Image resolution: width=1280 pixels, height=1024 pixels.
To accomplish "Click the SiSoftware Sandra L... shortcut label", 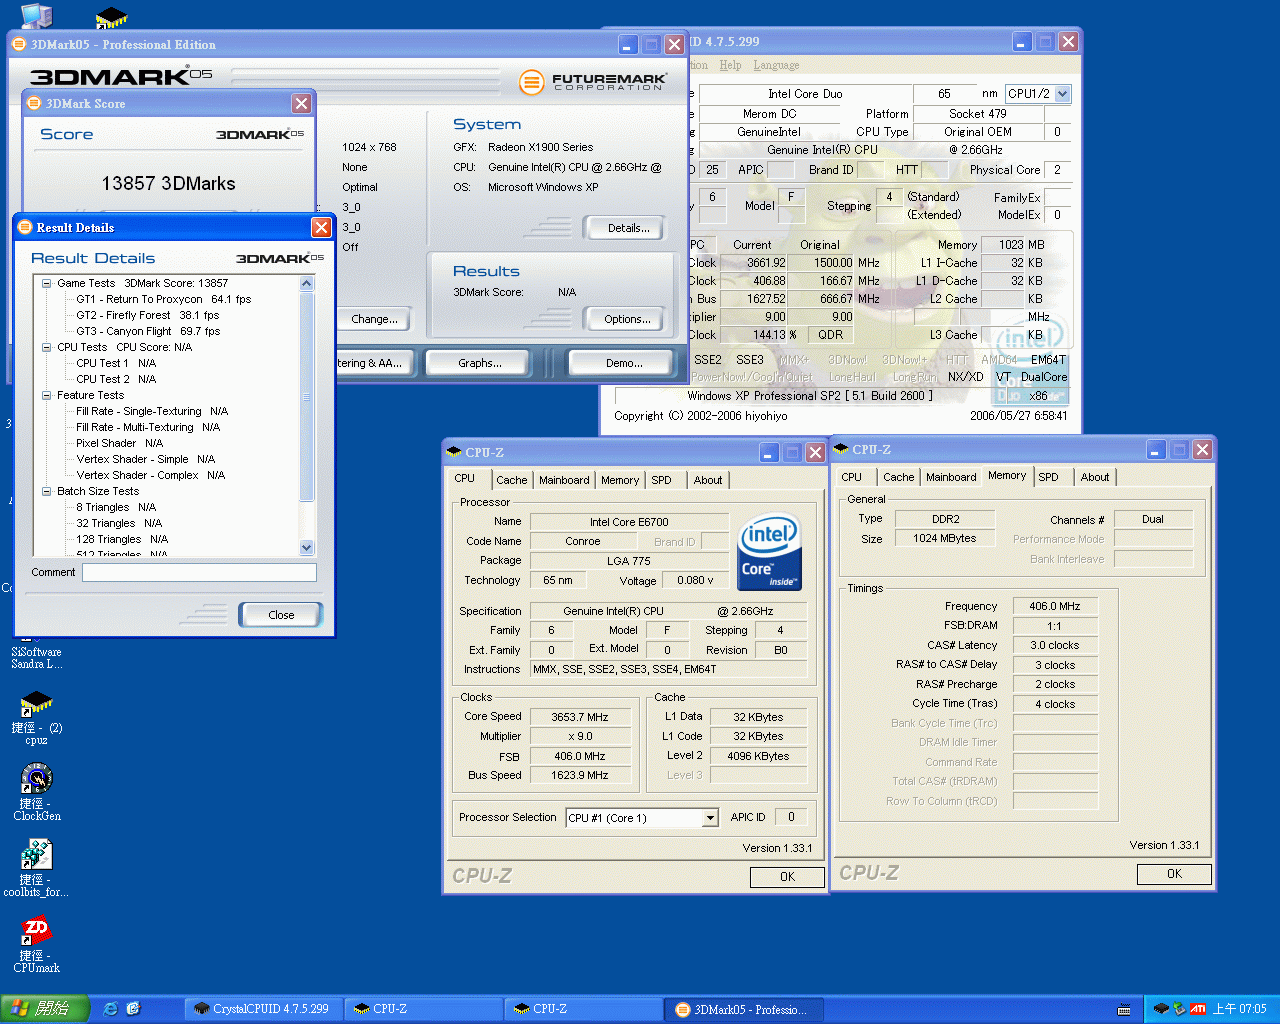I will point(37,658).
